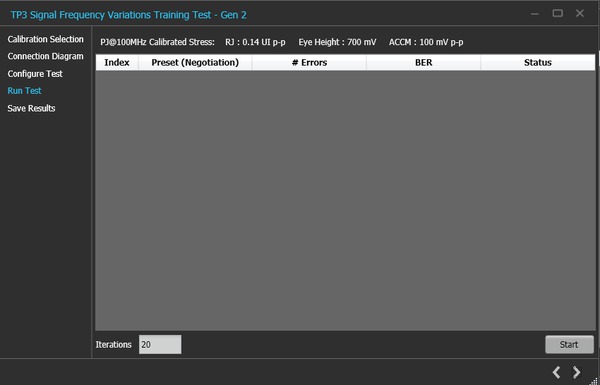Open Save Results step
Screen dimensions: 600x385
pos(31,108)
